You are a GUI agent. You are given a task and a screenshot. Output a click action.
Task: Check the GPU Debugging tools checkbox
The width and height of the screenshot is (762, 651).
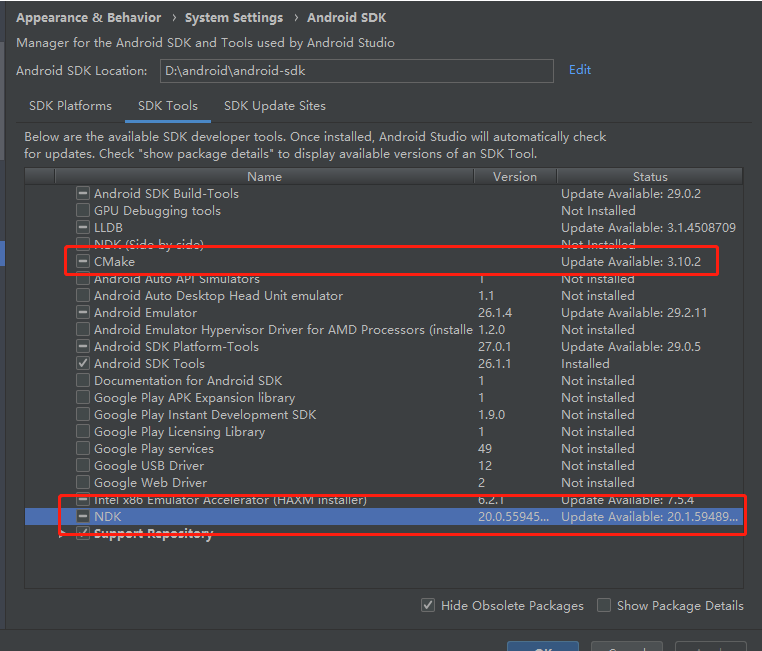coord(83,211)
